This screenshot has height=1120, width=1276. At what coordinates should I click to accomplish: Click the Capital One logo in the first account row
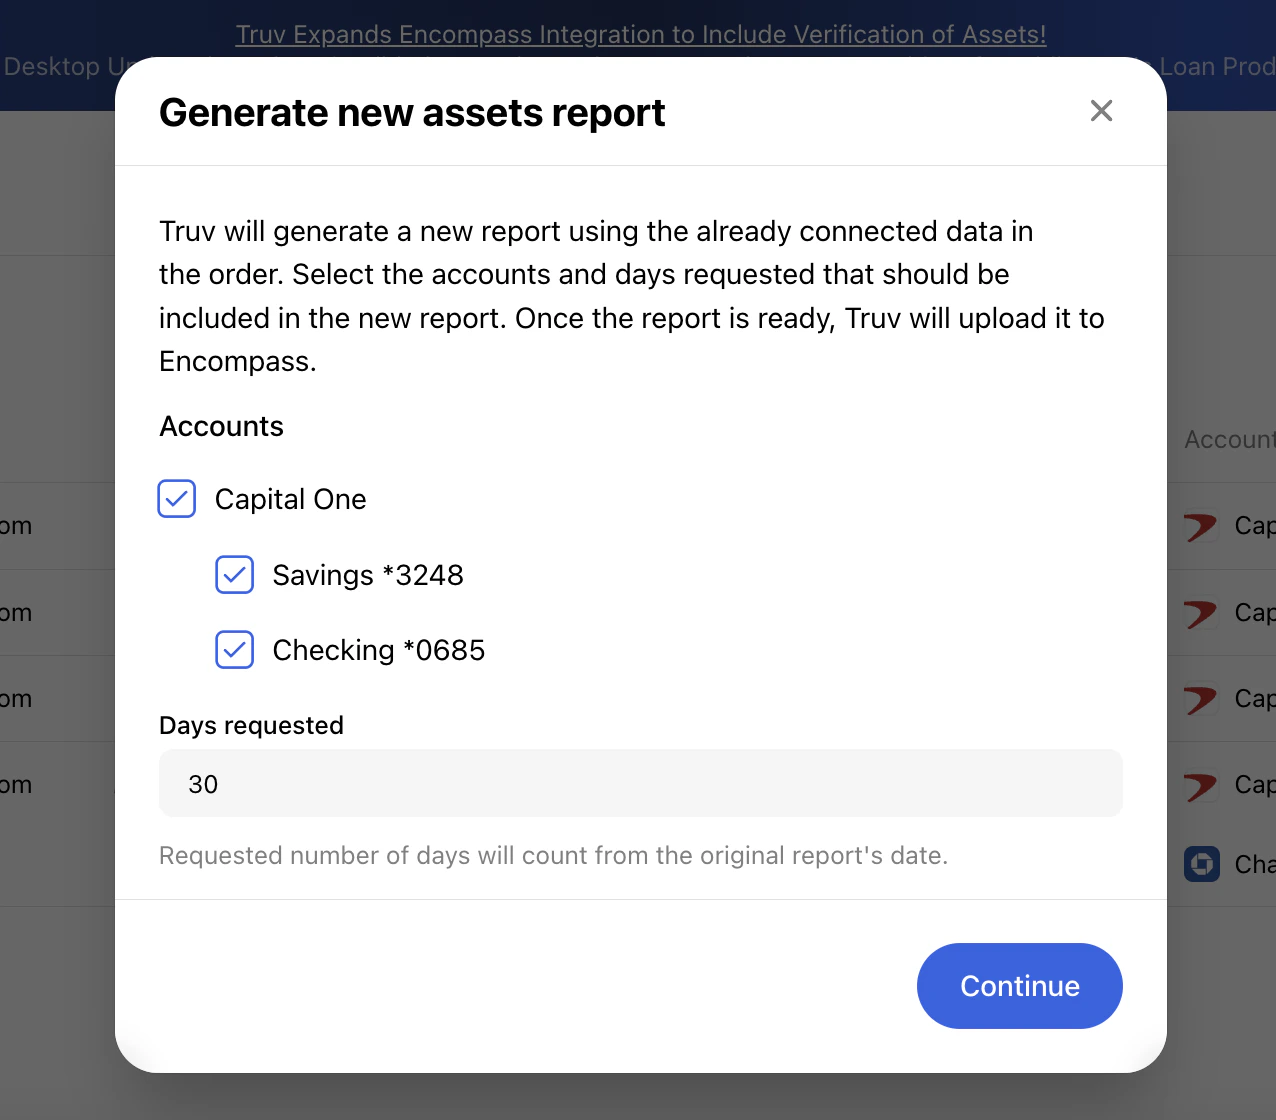1200,525
